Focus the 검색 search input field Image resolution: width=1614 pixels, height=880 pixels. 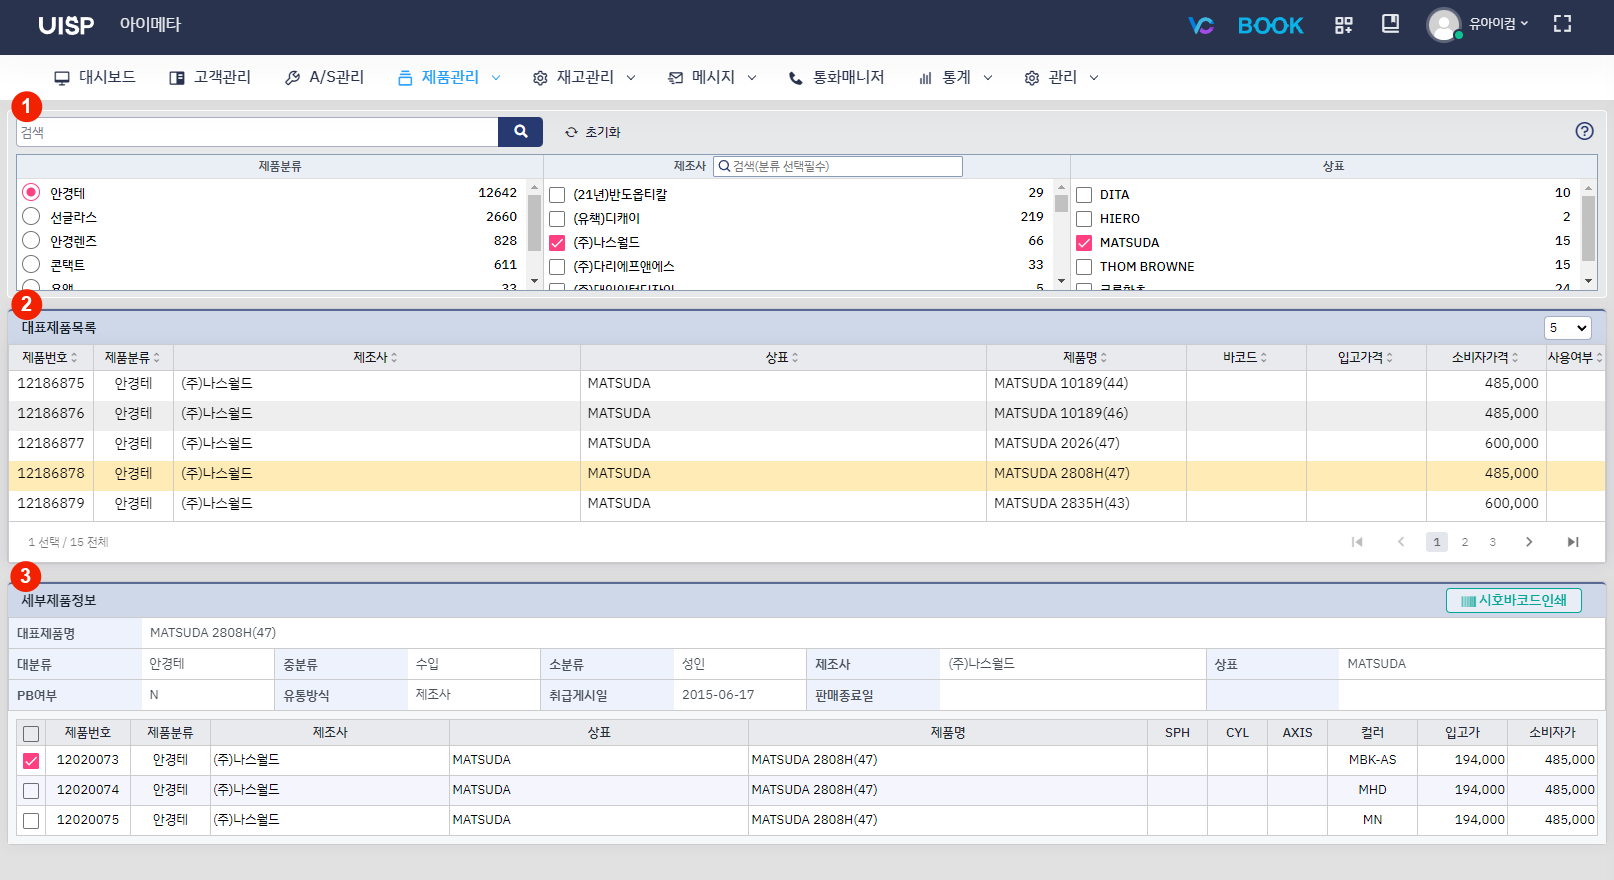point(257,132)
